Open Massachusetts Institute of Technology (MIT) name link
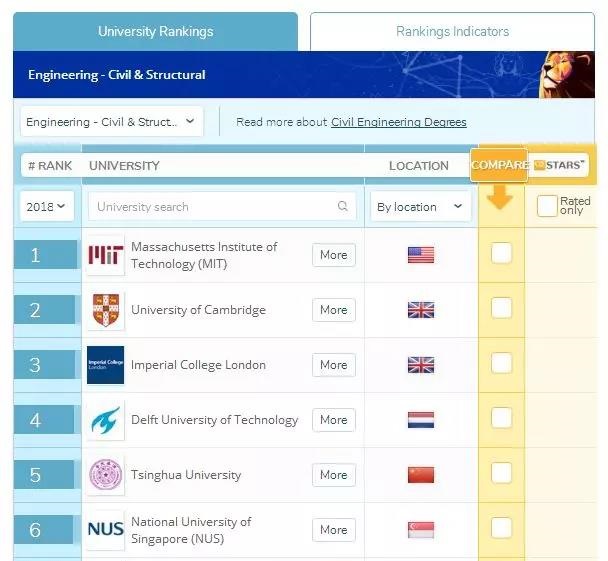The height and width of the screenshot is (561, 608). [204, 255]
